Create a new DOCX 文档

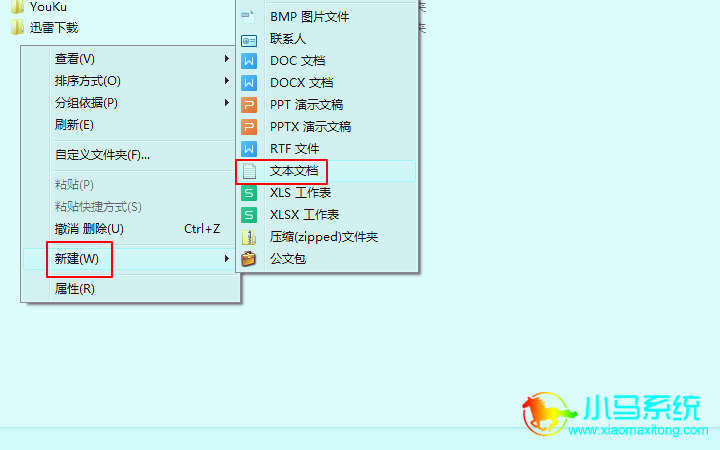[x=327, y=83]
